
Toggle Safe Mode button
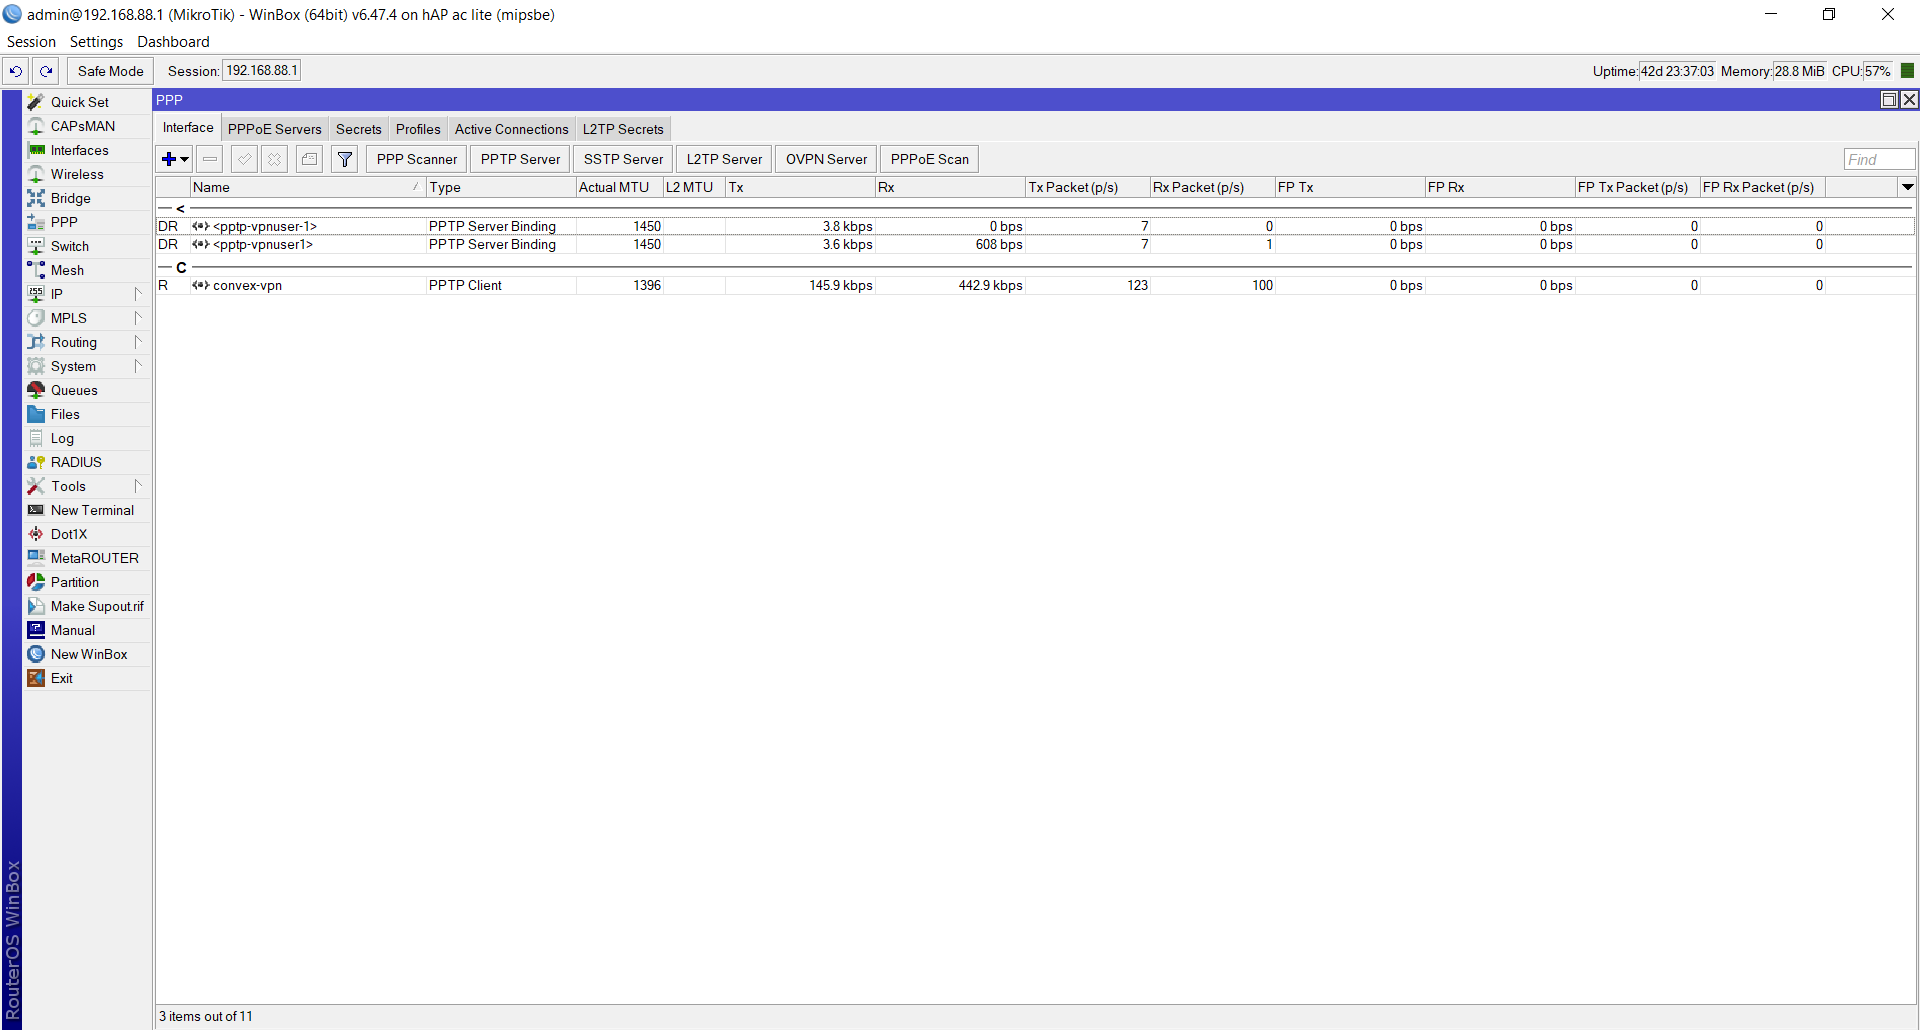pyautogui.click(x=111, y=71)
